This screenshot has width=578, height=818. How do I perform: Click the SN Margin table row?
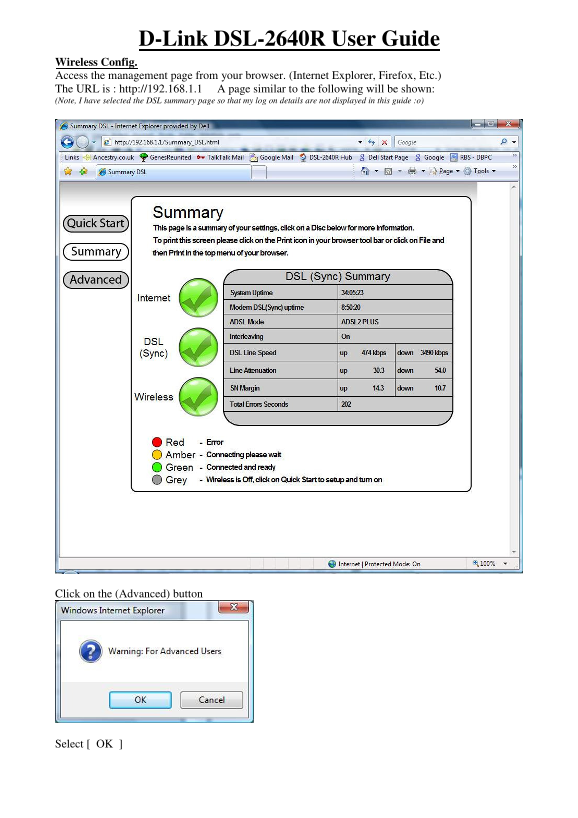(x=338, y=388)
